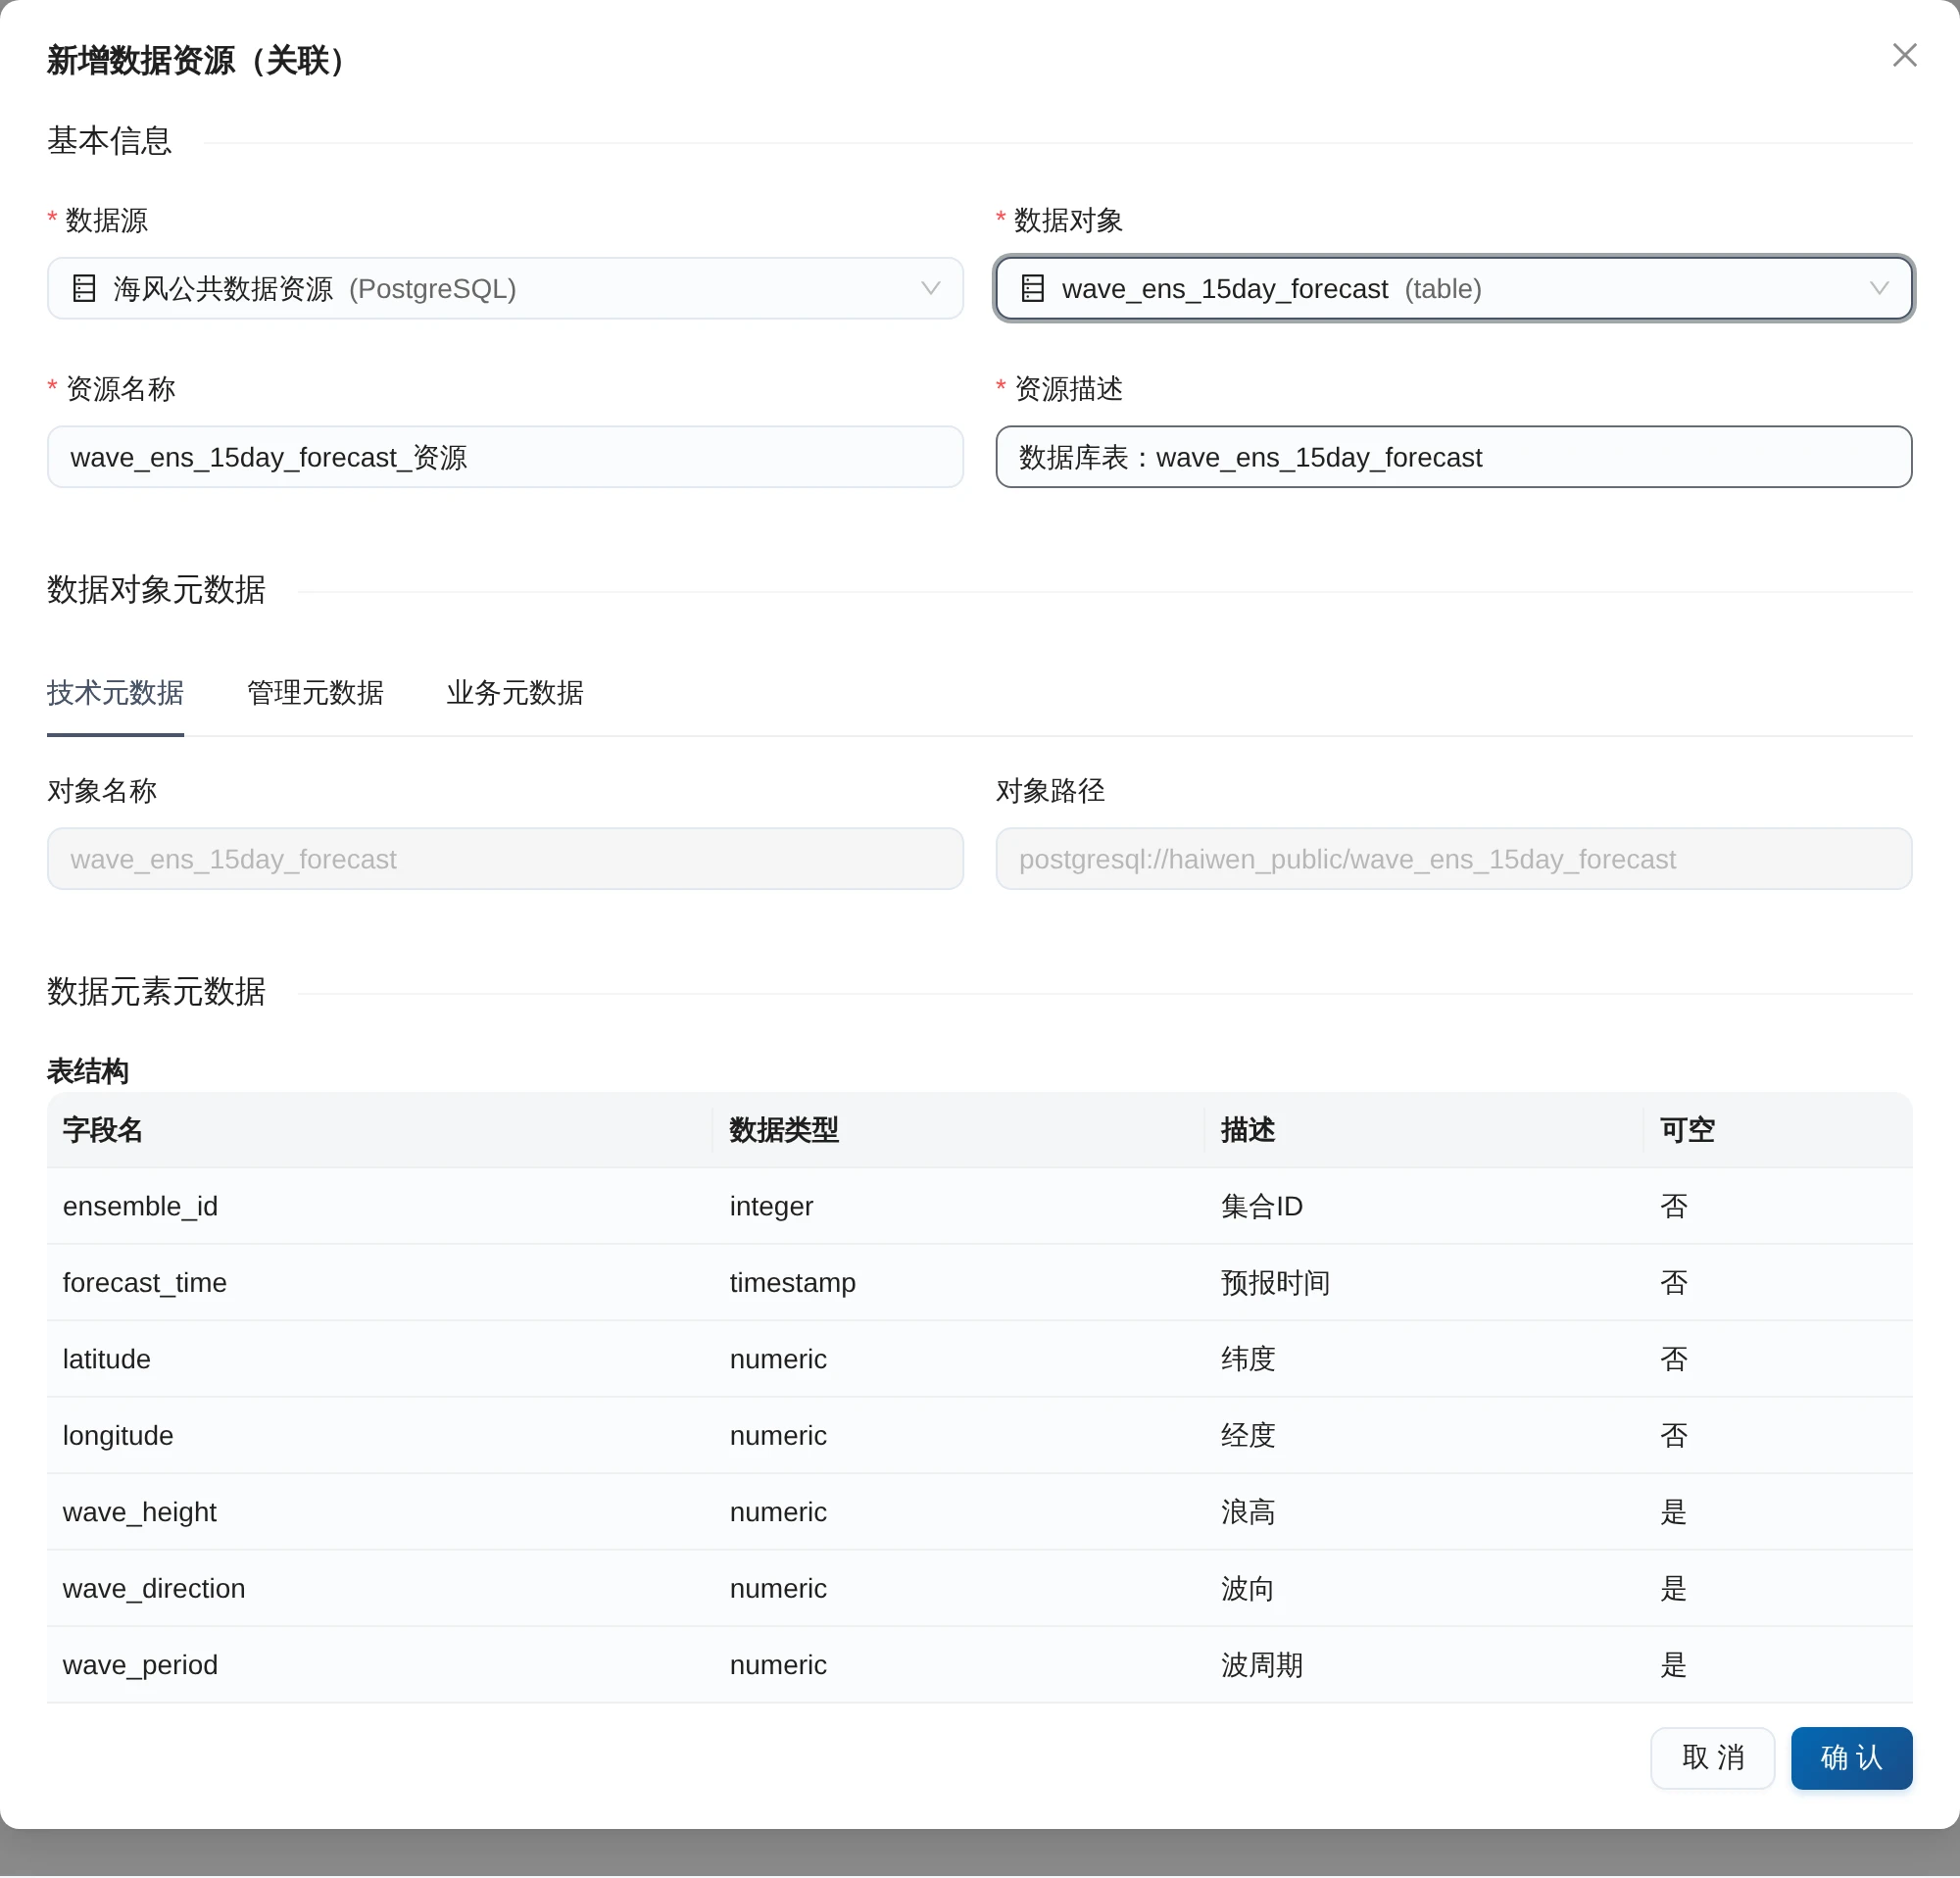Click the 纬度 description cell
1960x1878 pixels.
pyautogui.click(x=1424, y=1359)
